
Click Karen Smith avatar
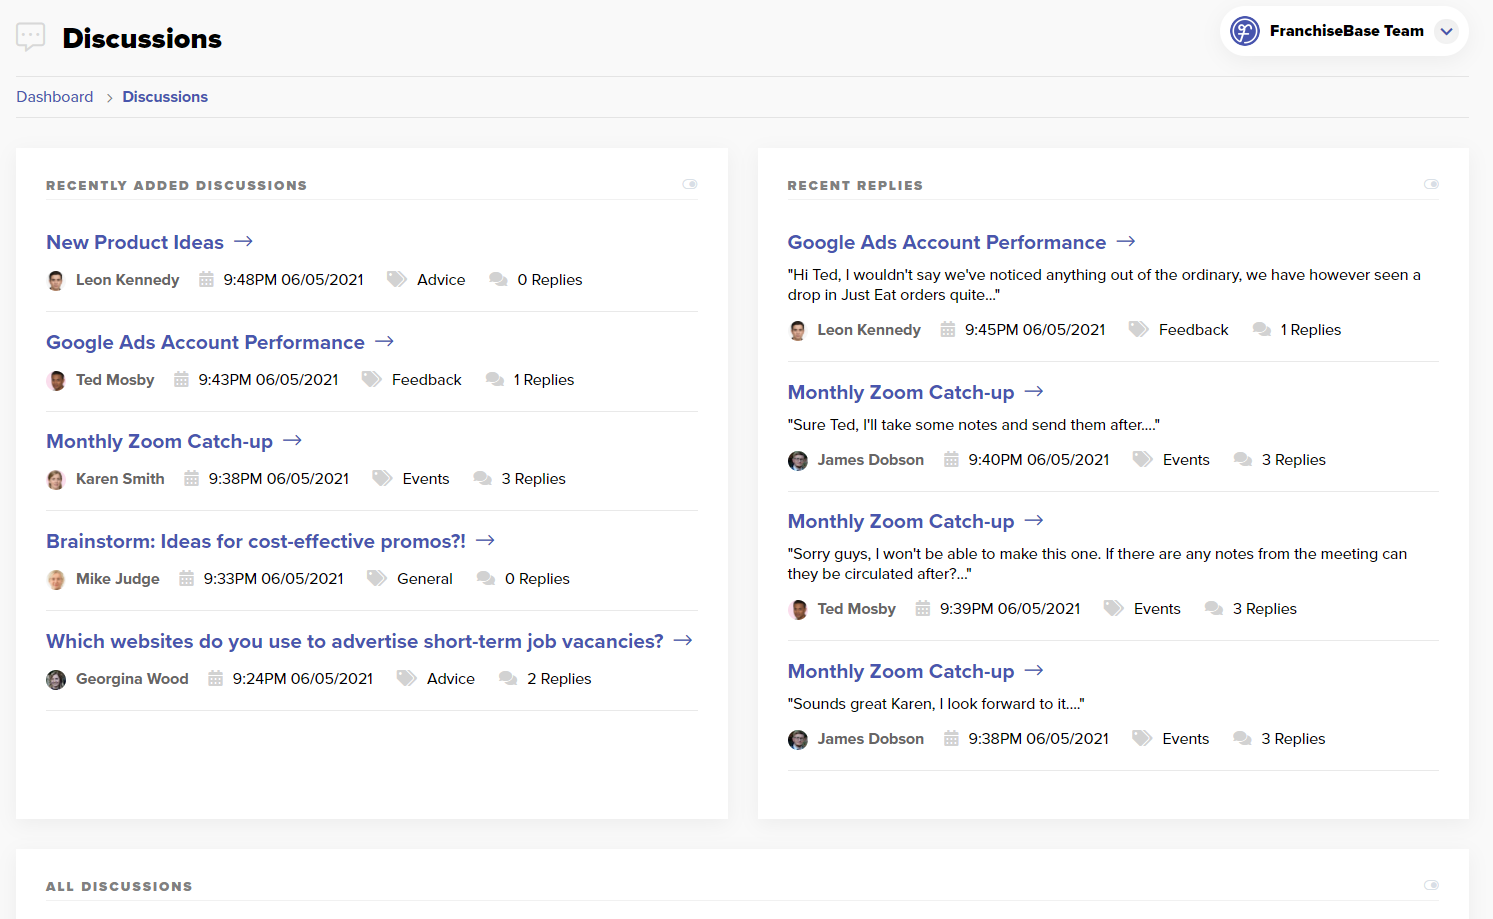[x=56, y=479]
